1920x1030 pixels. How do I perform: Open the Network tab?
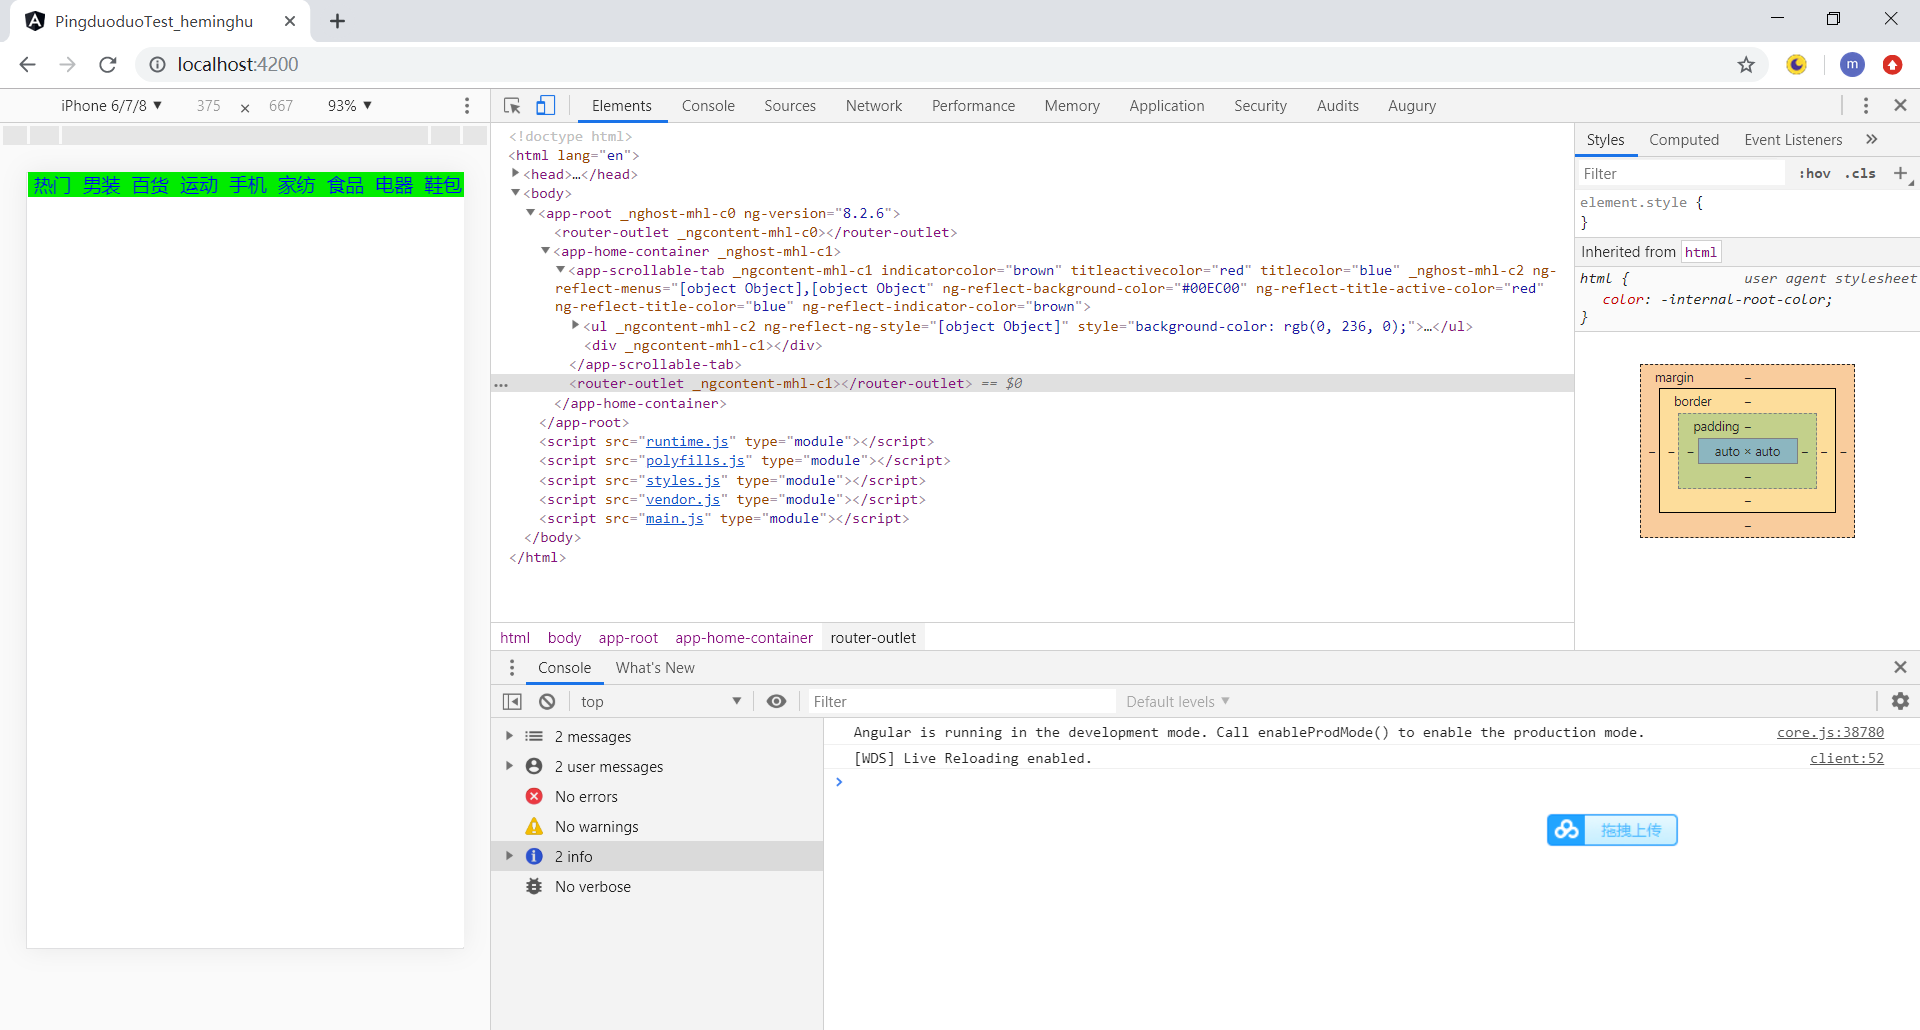[x=874, y=106]
